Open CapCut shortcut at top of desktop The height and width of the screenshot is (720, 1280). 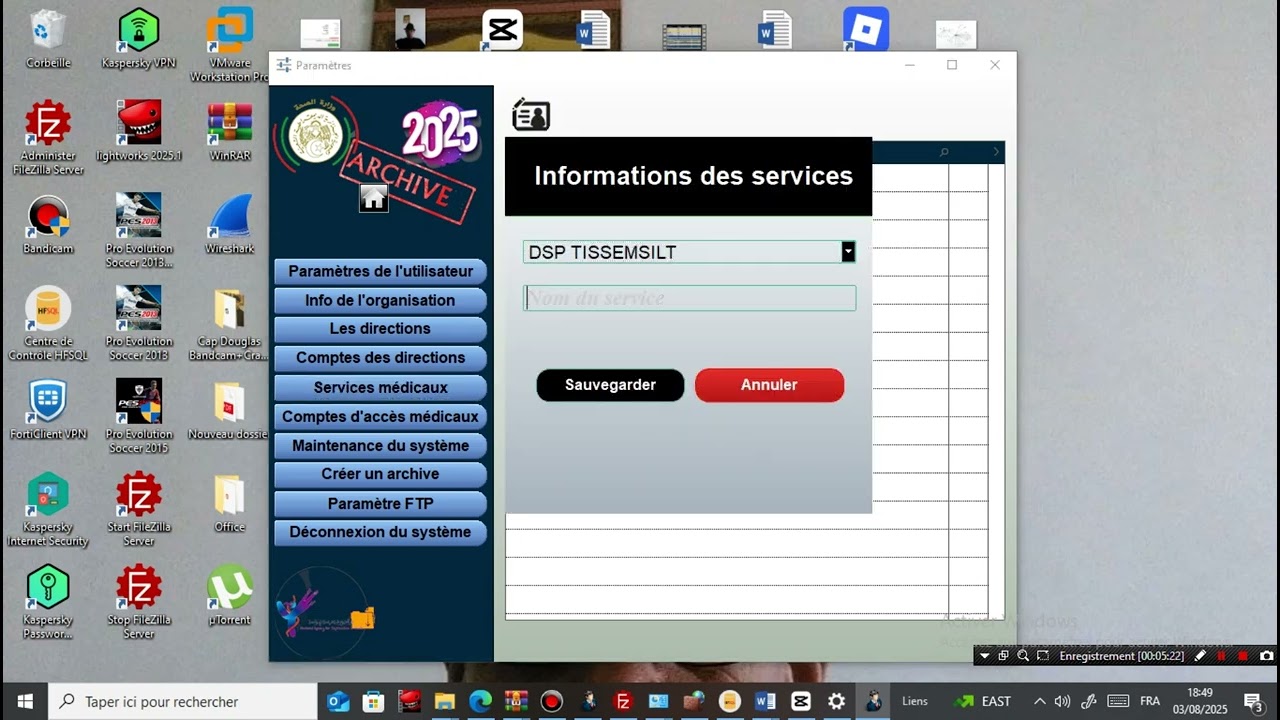[x=502, y=29]
